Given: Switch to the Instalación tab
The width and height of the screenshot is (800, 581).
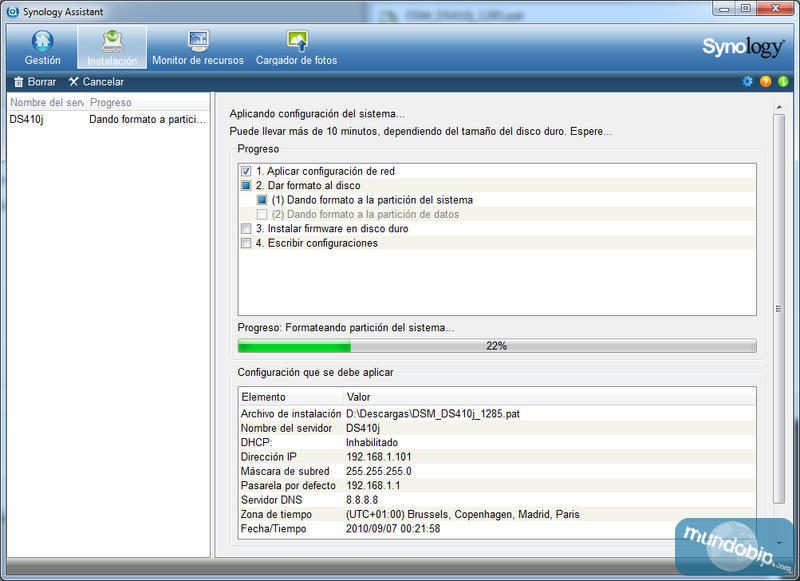Looking at the screenshot, I should coord(112,47).
